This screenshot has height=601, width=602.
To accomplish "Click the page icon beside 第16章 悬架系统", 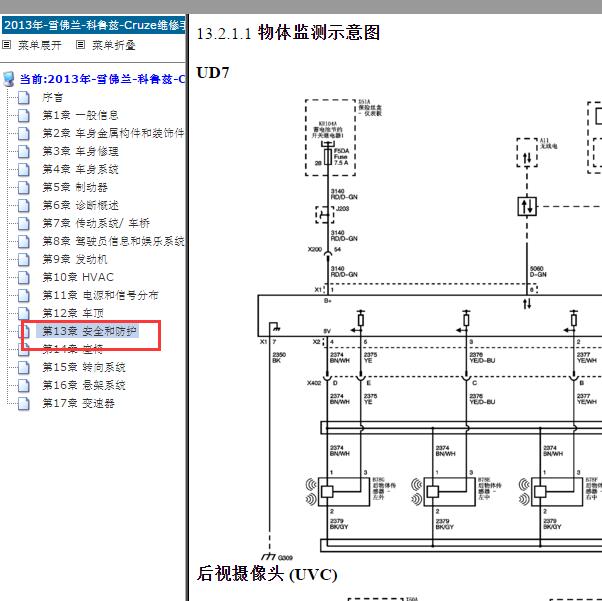I will point(24,385).
